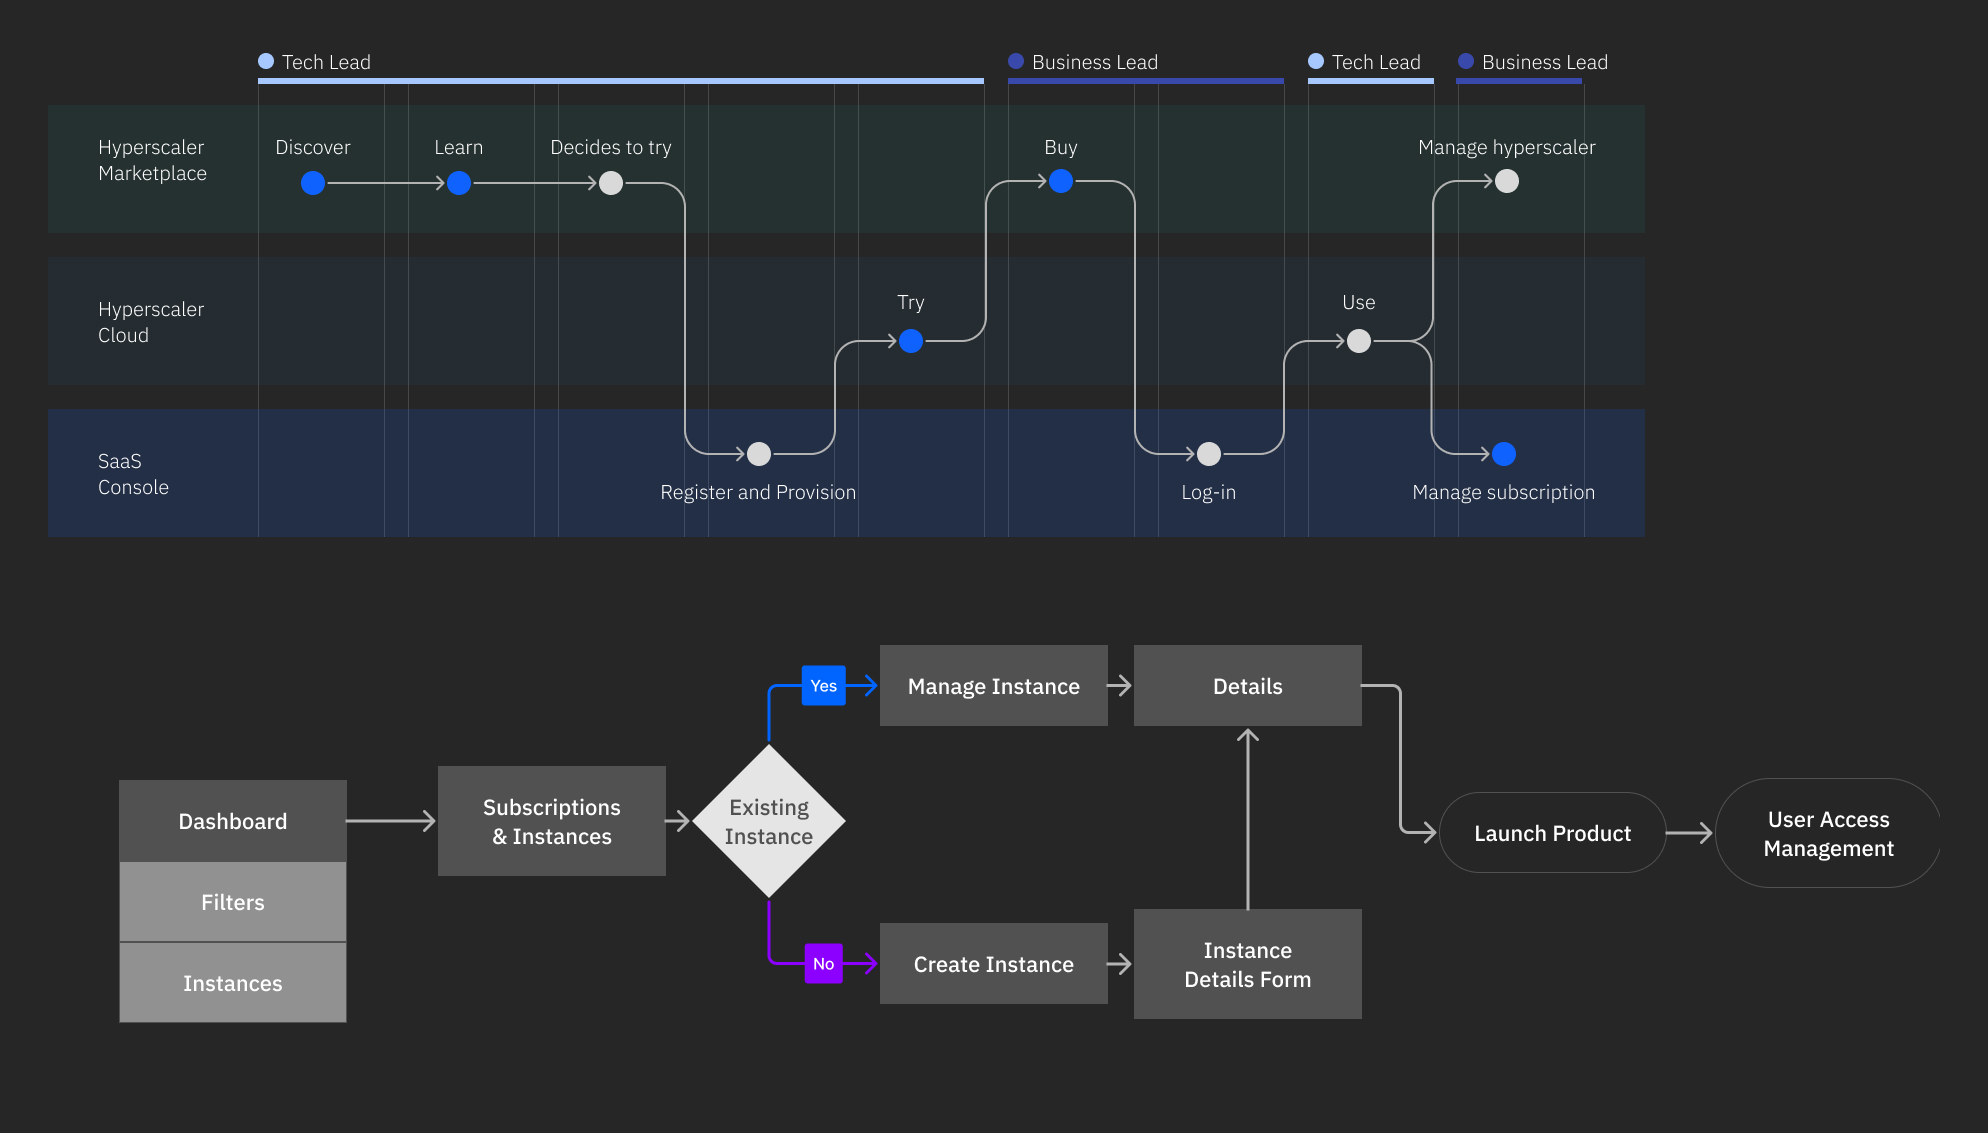Screen dimensions: 1988x1133
Task: Click upward arrow into the Details box
Action: click(x=1248, y=818)
